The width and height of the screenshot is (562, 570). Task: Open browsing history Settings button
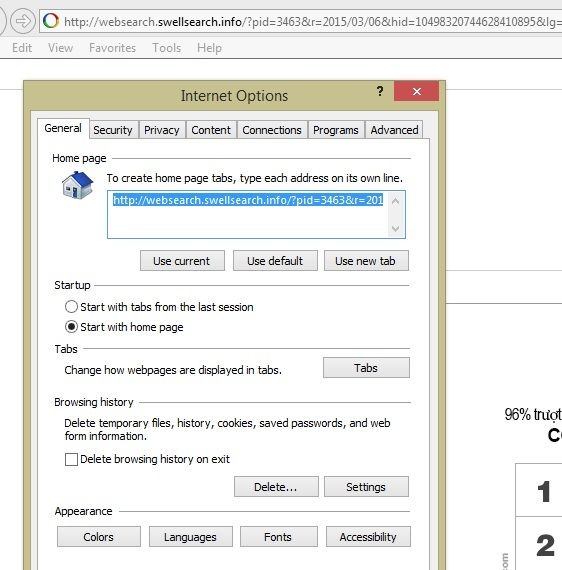(x=366, y=486)
